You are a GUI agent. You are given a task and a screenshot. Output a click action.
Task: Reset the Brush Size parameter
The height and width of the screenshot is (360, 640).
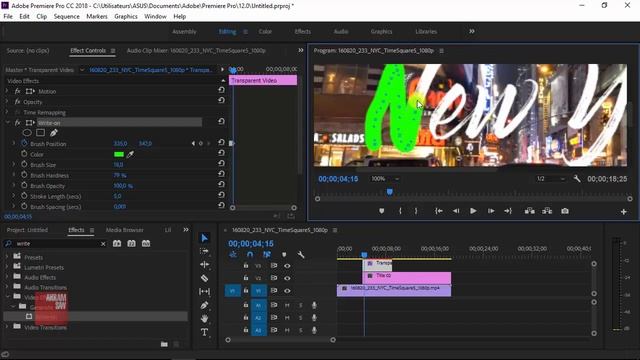click(221, 163)
